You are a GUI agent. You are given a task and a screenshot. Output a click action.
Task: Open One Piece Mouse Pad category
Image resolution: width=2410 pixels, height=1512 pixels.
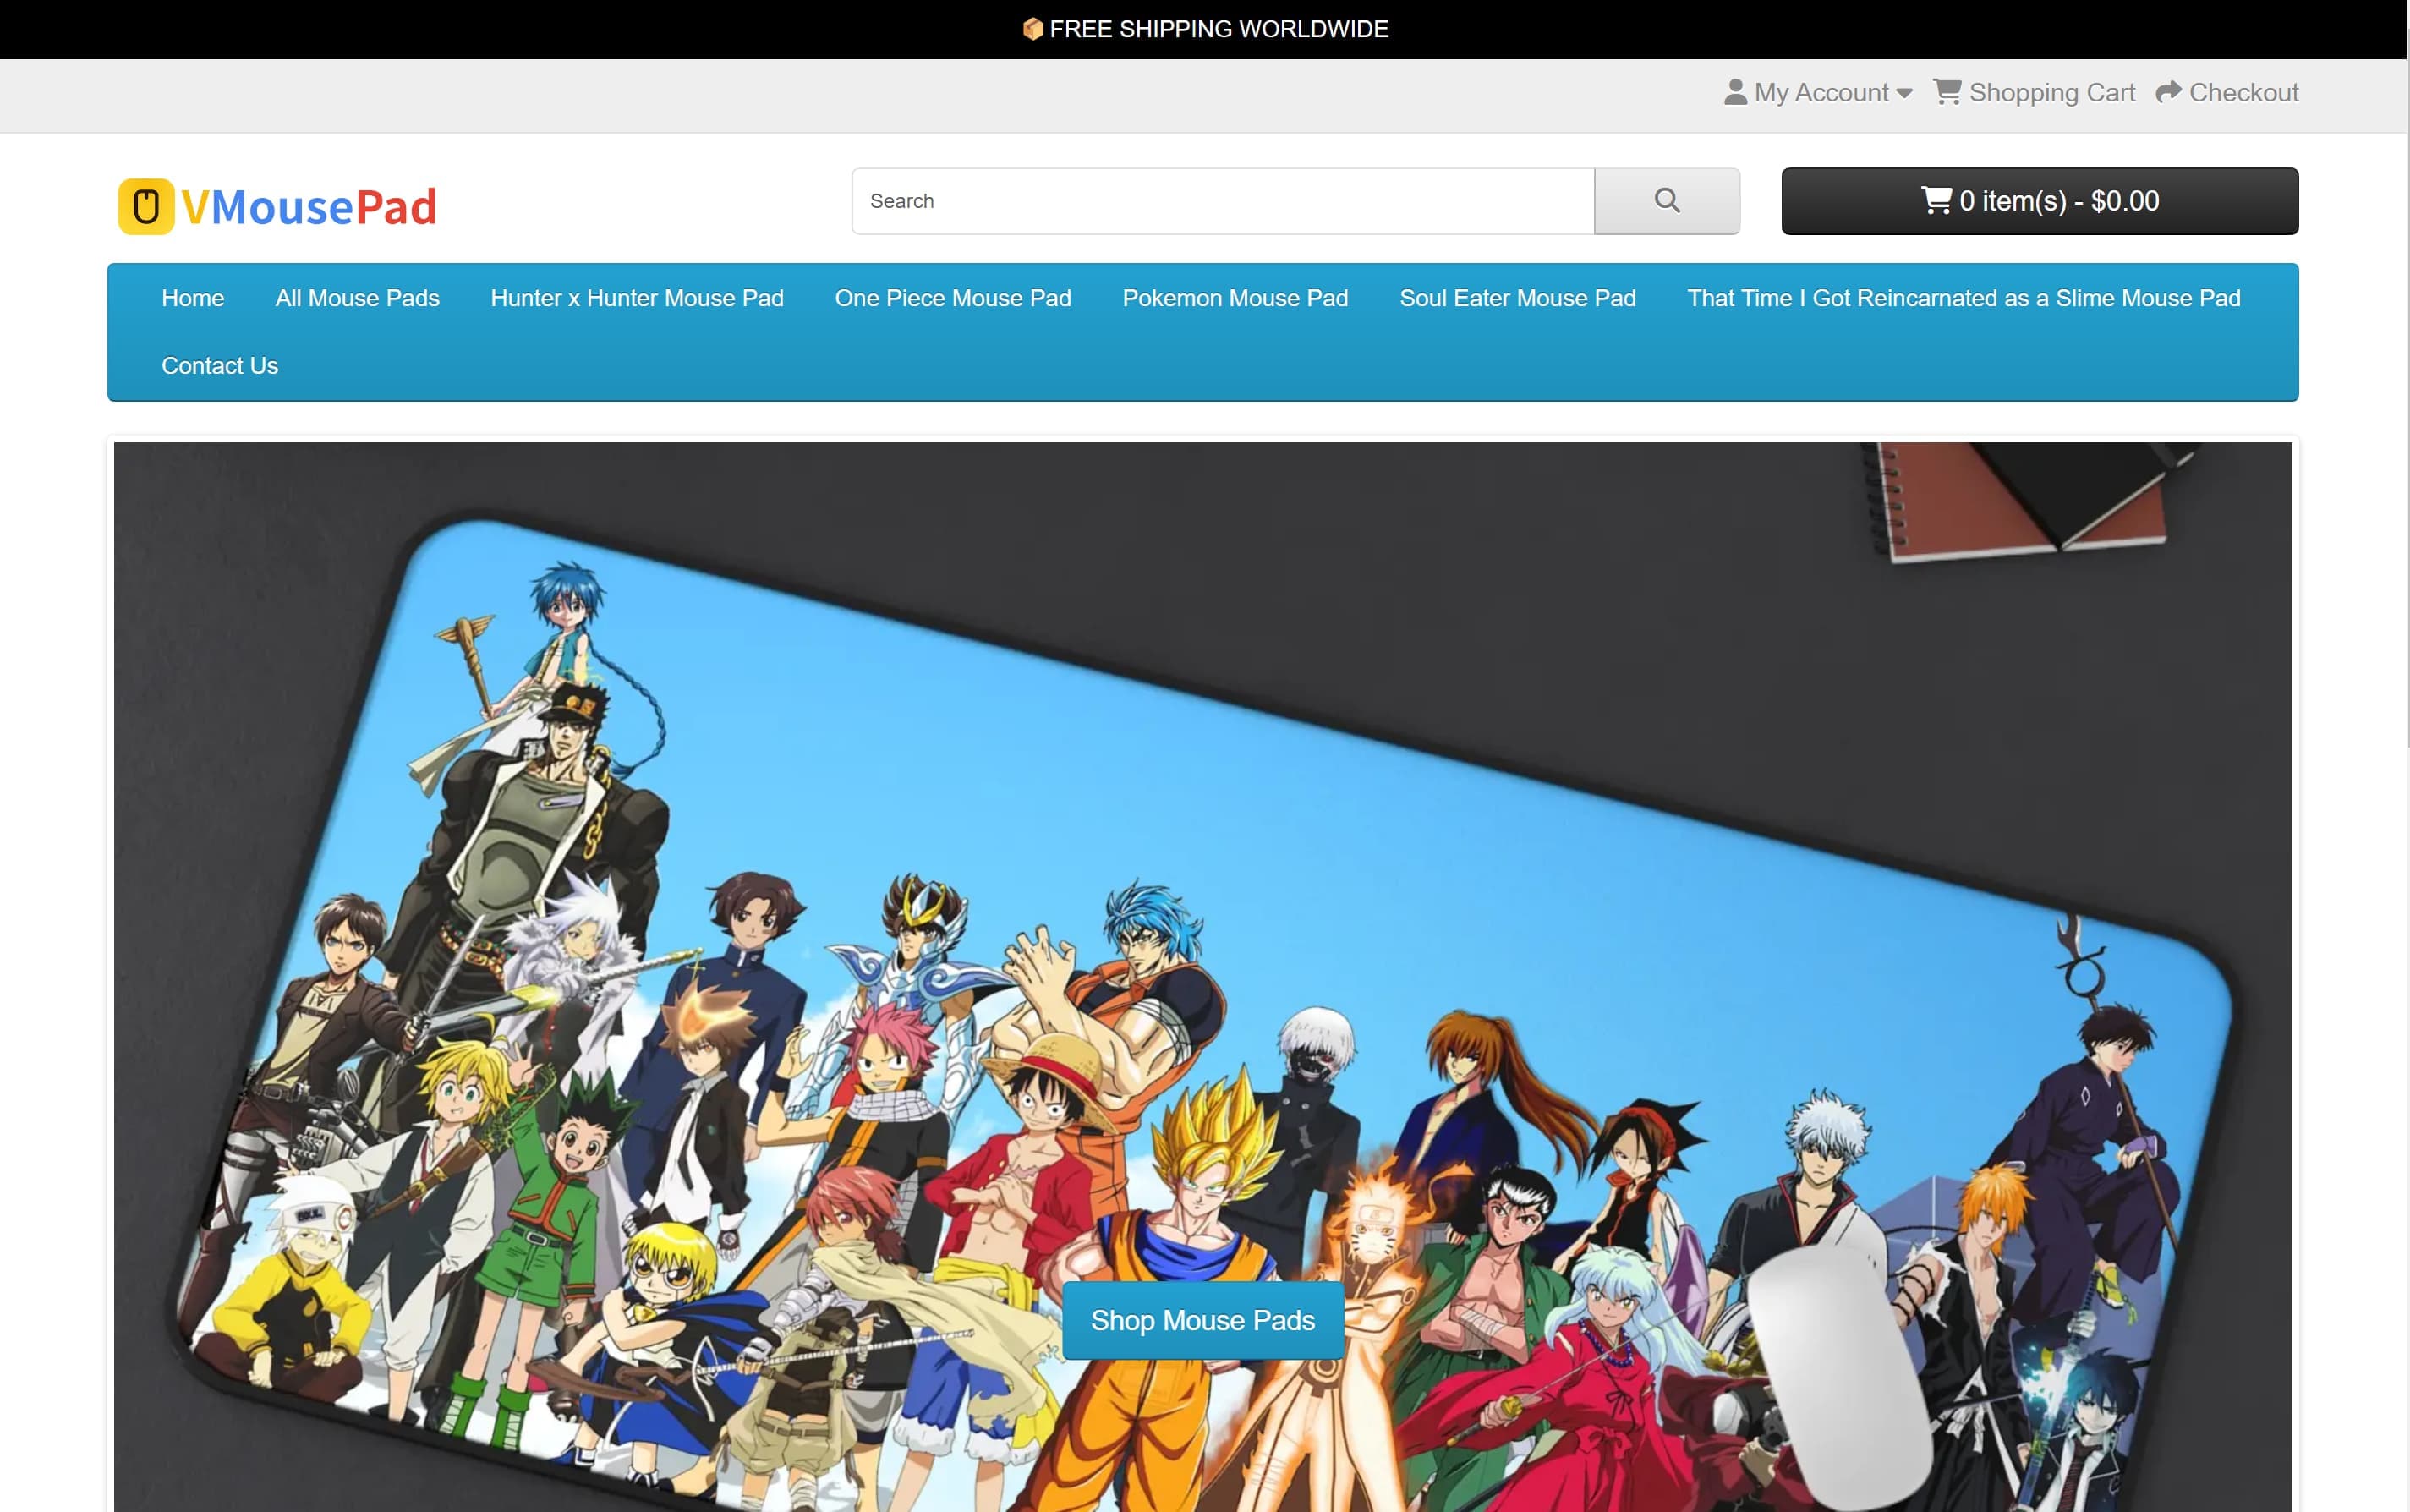[x=952, y=298]
